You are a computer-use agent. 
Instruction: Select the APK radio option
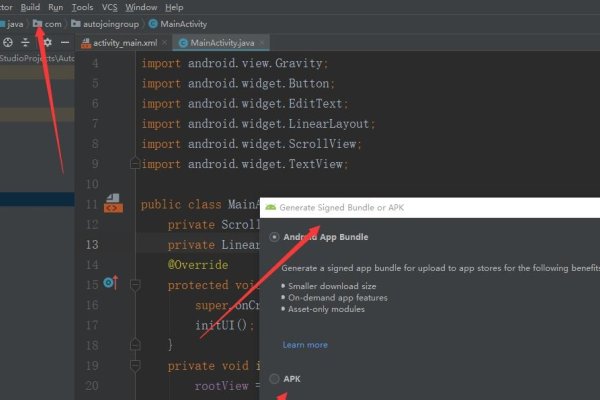click(x=275, y=379)
